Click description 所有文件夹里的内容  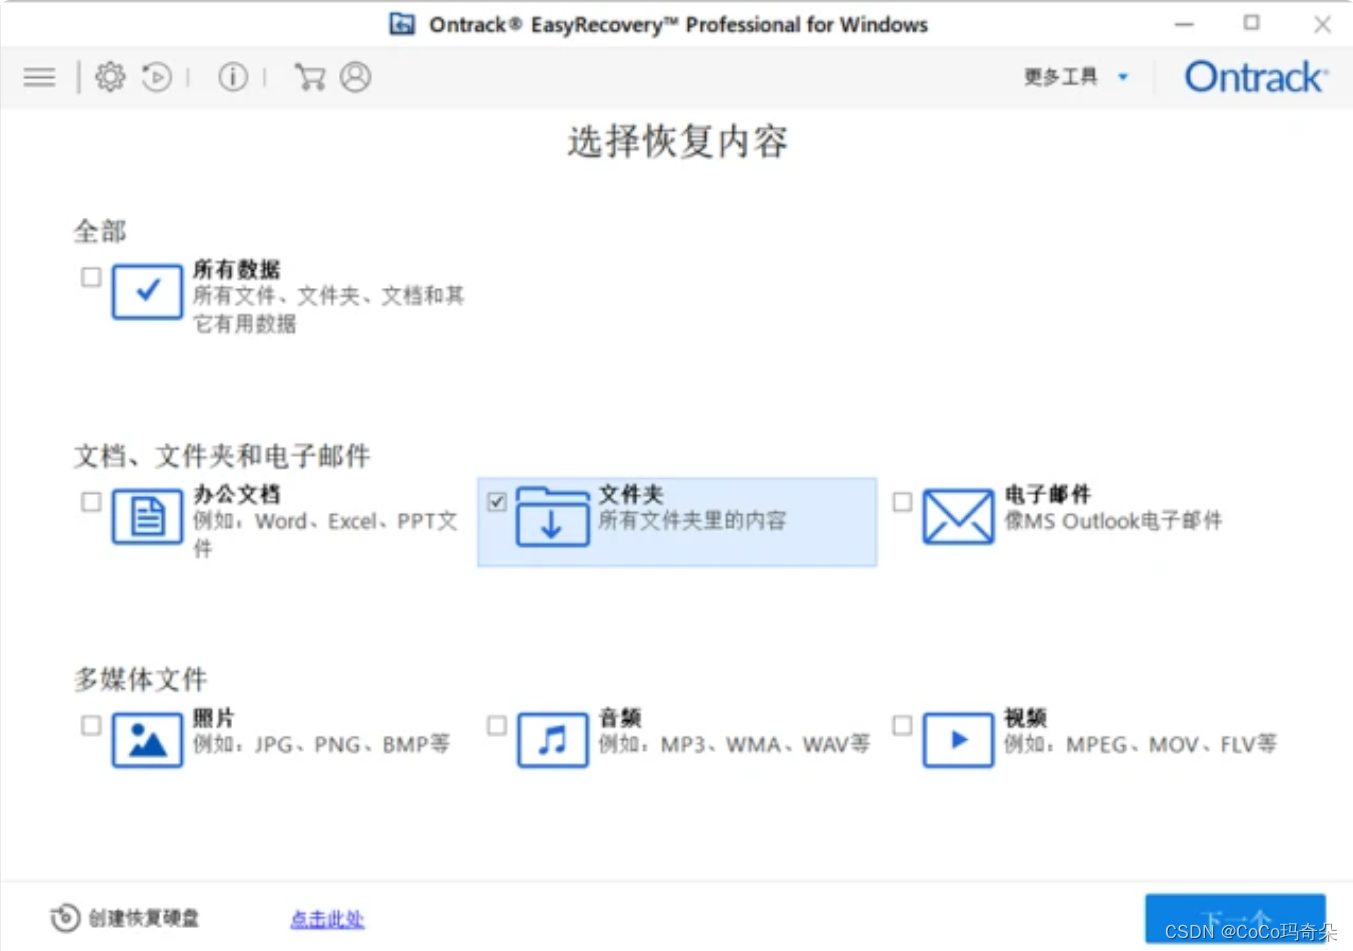point(692,520)
